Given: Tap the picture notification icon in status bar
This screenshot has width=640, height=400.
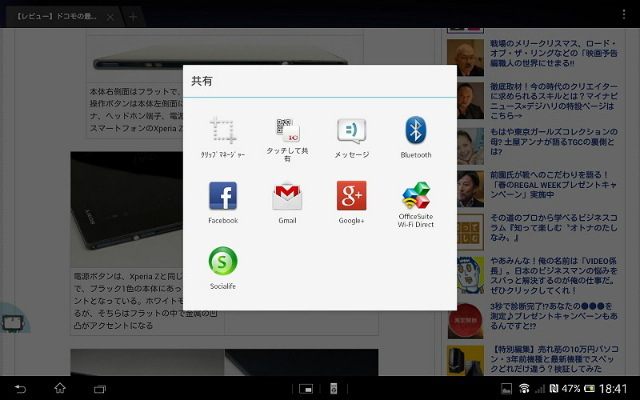Looking at the screenshot, I should [x=506, y=389].
